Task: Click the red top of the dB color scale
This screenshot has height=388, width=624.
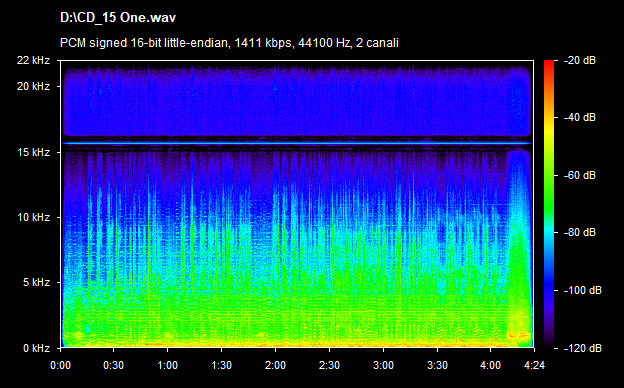Action: click(x=549, y=64)
